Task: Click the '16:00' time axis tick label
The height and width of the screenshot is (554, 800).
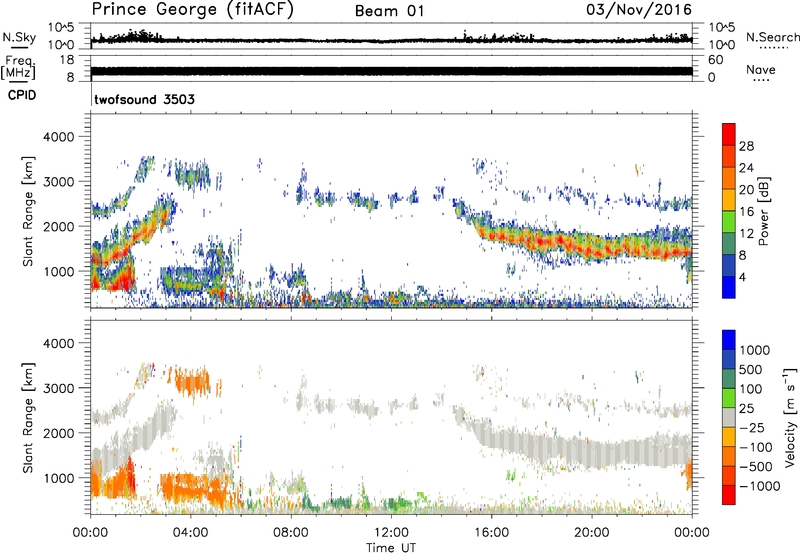Action: pos(491,533)
